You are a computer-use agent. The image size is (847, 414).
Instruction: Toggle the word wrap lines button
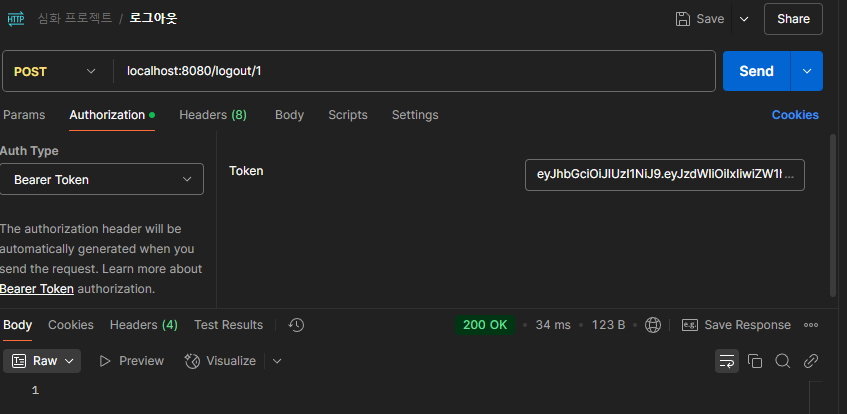tap(727, 361)
